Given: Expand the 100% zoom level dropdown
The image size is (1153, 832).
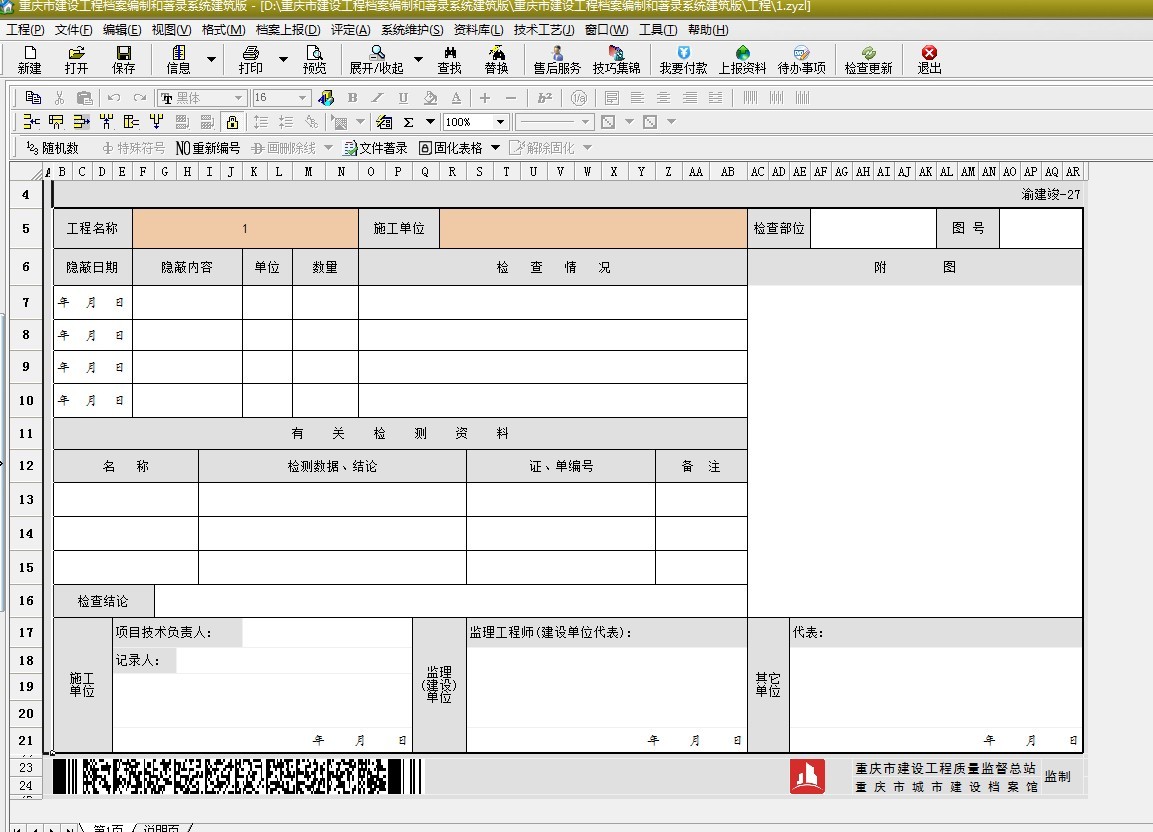Looking at the screenshot, I should click(x=498, y=121).
